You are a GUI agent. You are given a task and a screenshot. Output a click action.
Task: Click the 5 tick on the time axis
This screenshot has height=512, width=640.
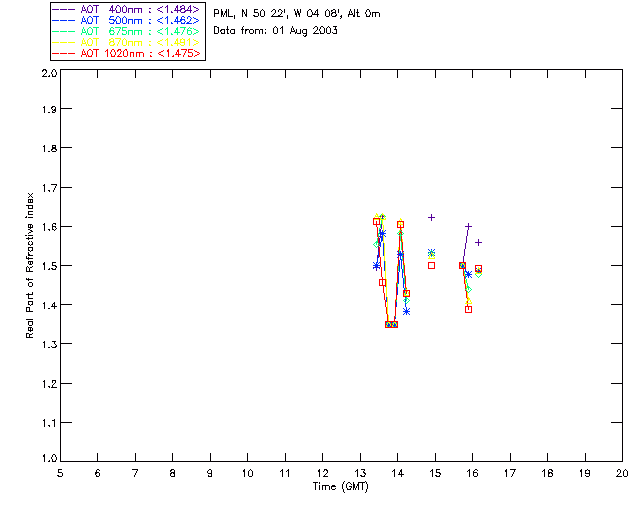pos(60,472)
